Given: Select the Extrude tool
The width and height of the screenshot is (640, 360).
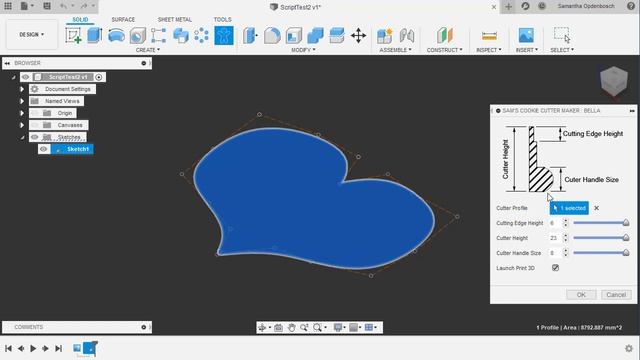Looking at the screenshot, I should click(95, 36).
